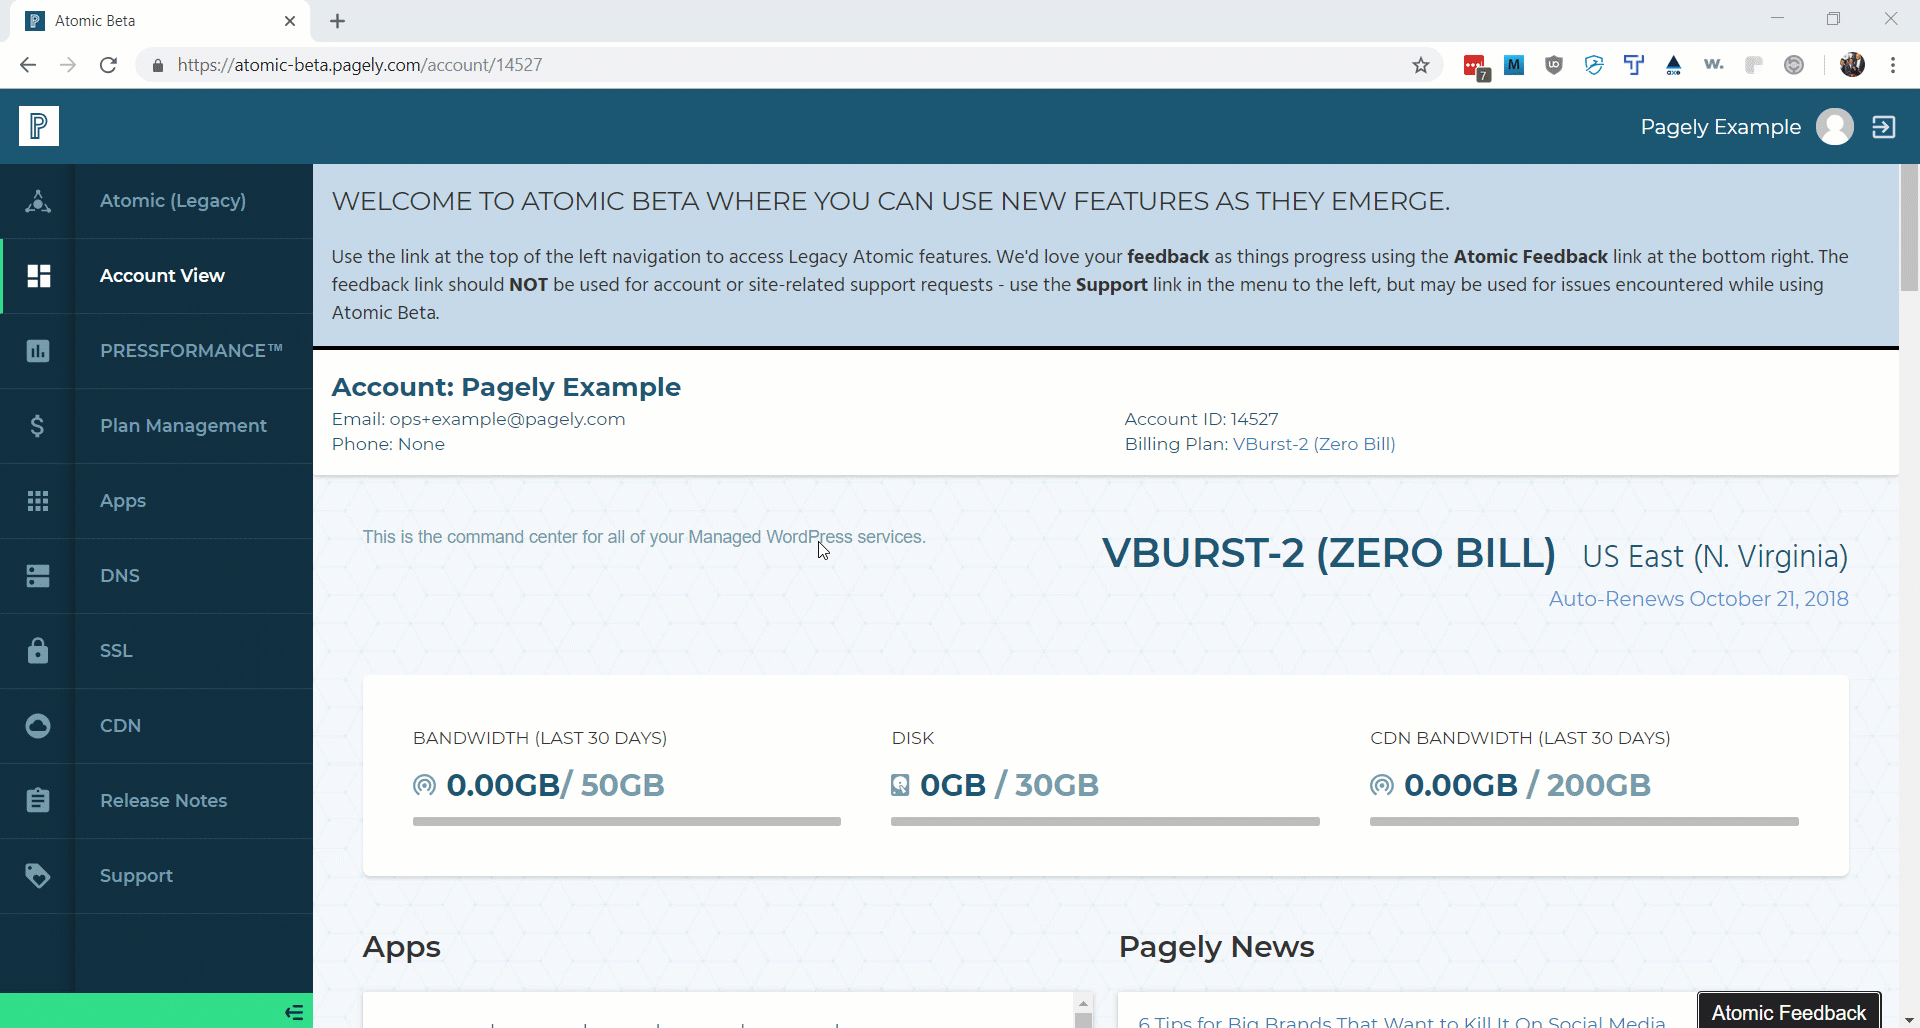Open a new browser tab
Viewport: 1920px width, 1028px height.
[338, 21]
